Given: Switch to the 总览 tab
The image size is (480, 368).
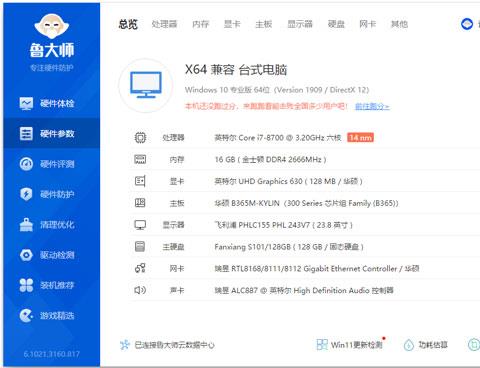Looking at the screenshot, I should point(128,24).
